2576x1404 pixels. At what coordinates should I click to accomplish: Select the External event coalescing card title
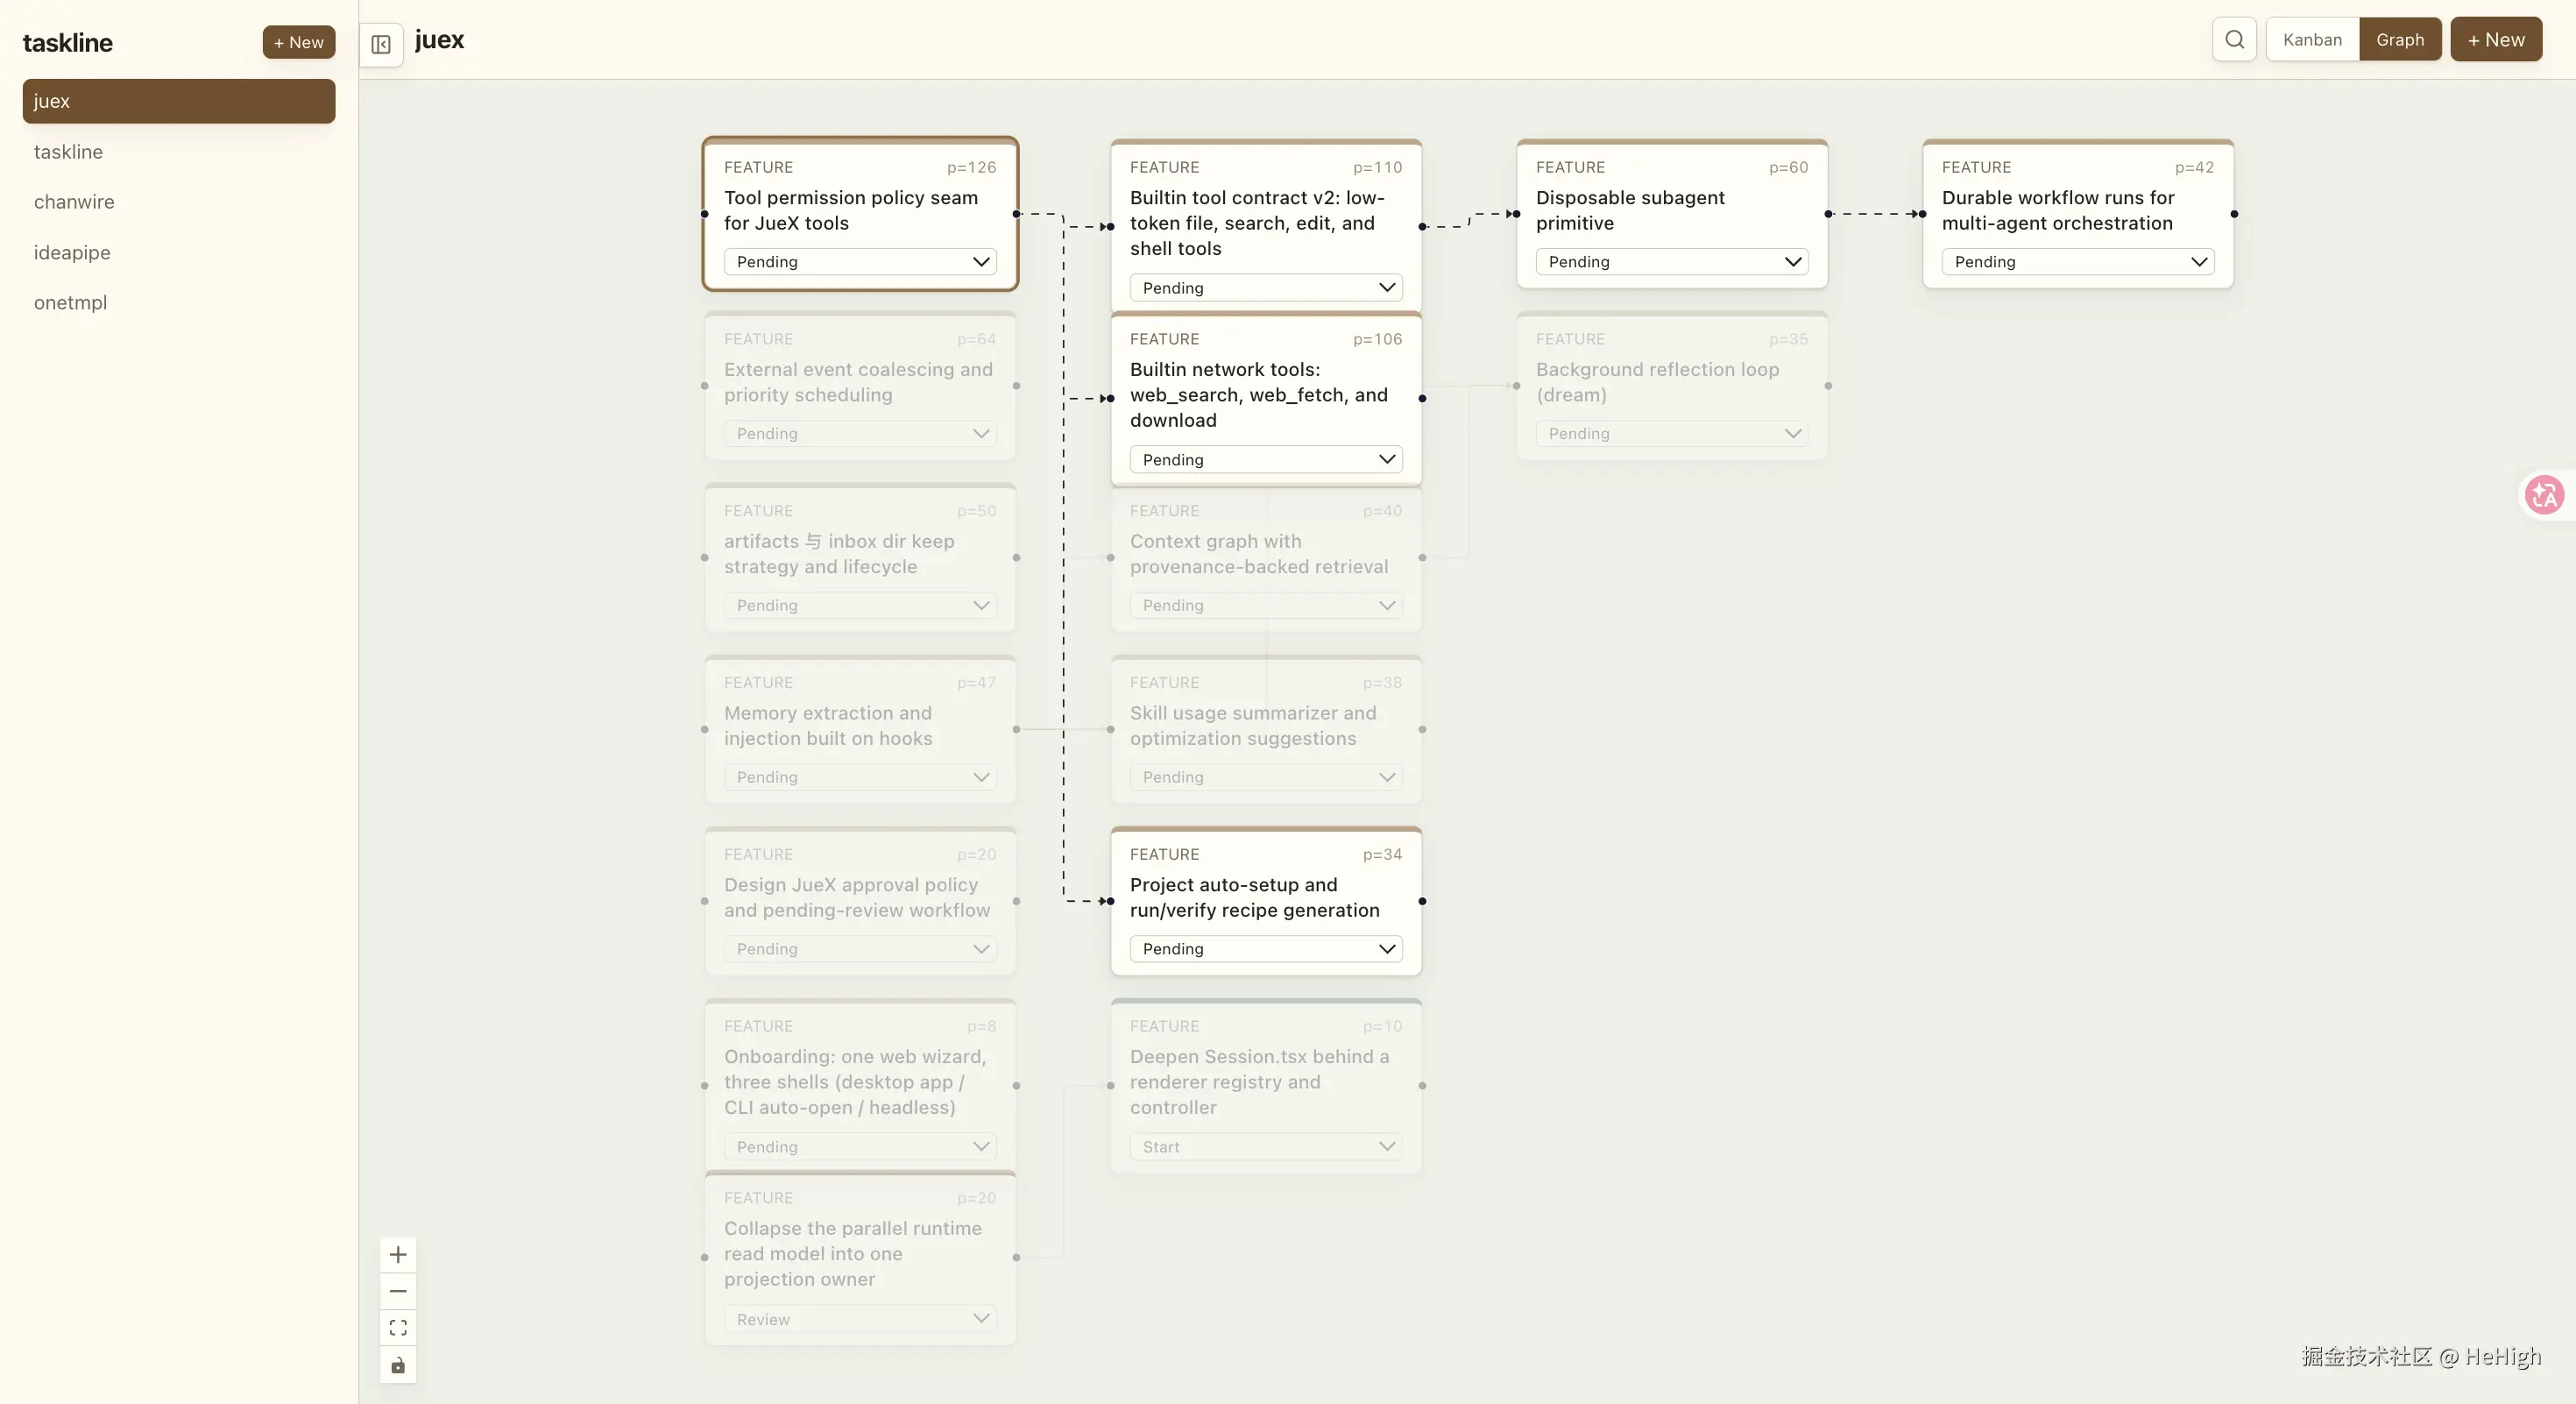858,382
